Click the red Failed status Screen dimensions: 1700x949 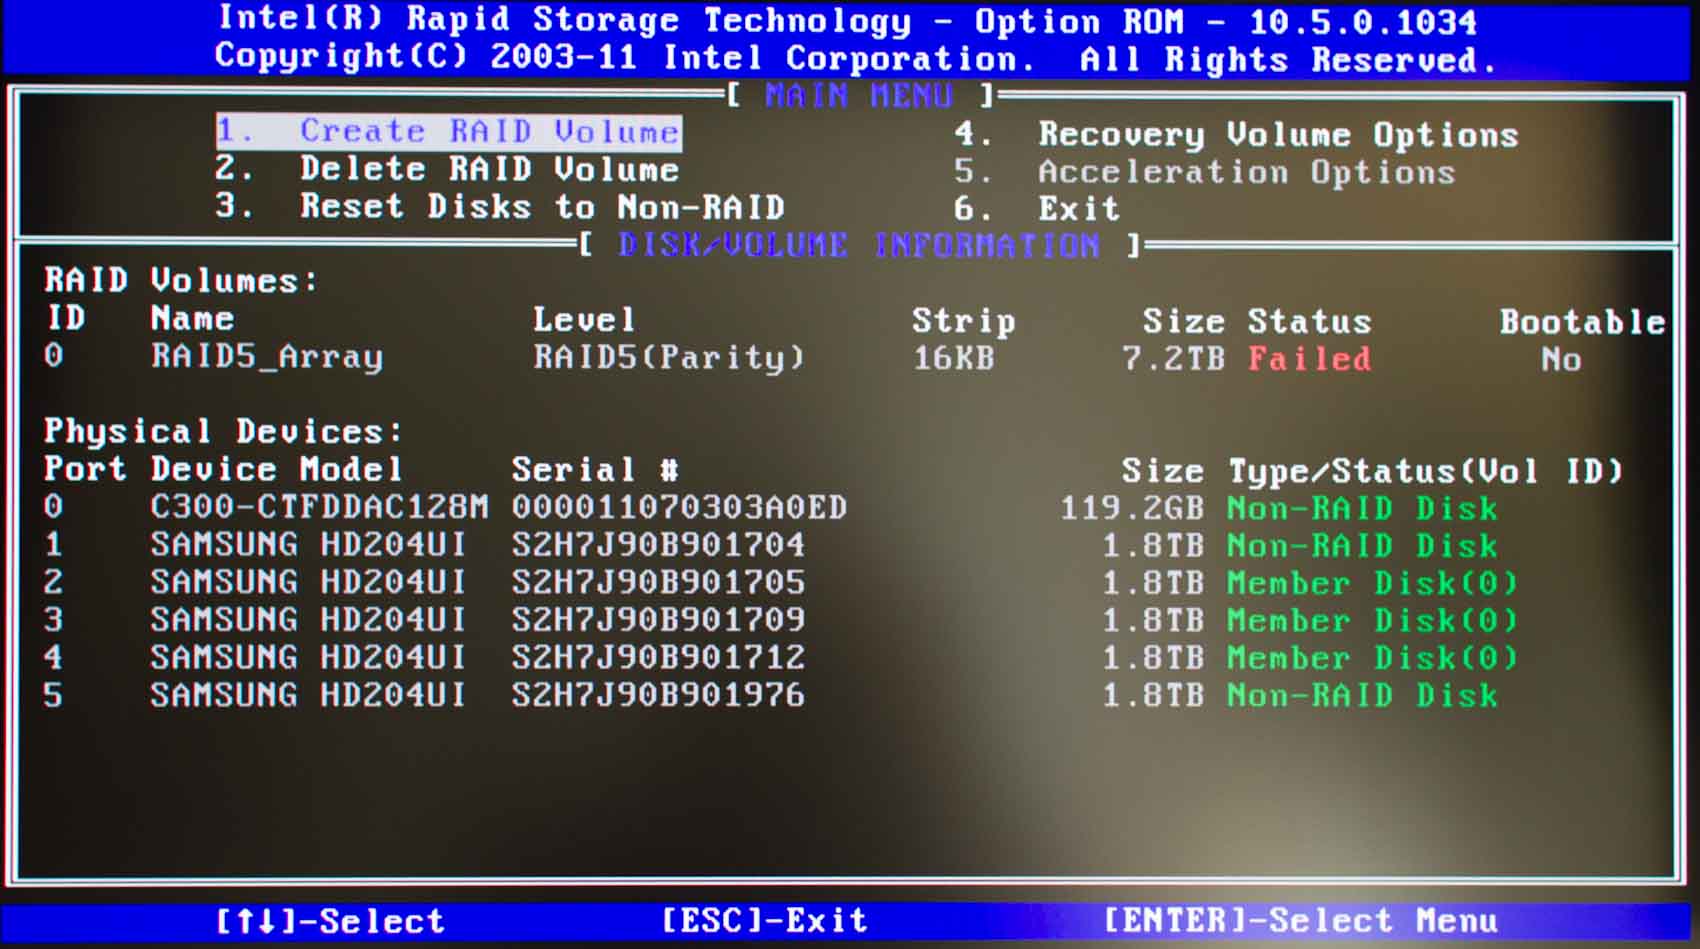[x=1309, y=359]
